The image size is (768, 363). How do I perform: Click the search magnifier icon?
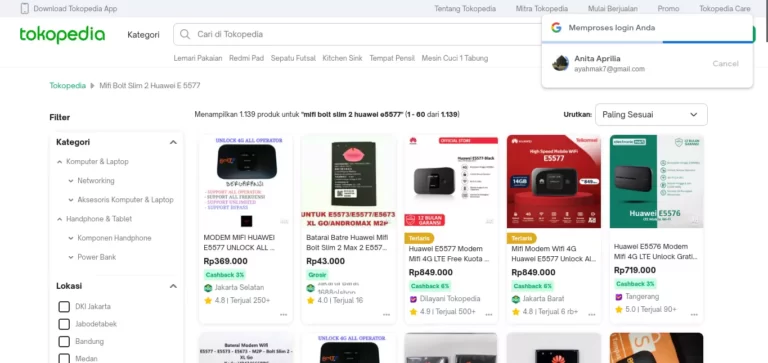(185, 34)
